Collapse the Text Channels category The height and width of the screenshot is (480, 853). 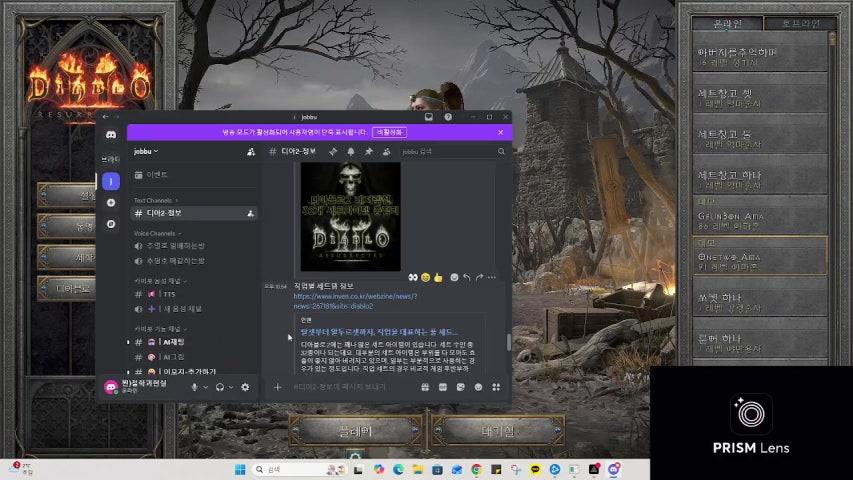155,200
